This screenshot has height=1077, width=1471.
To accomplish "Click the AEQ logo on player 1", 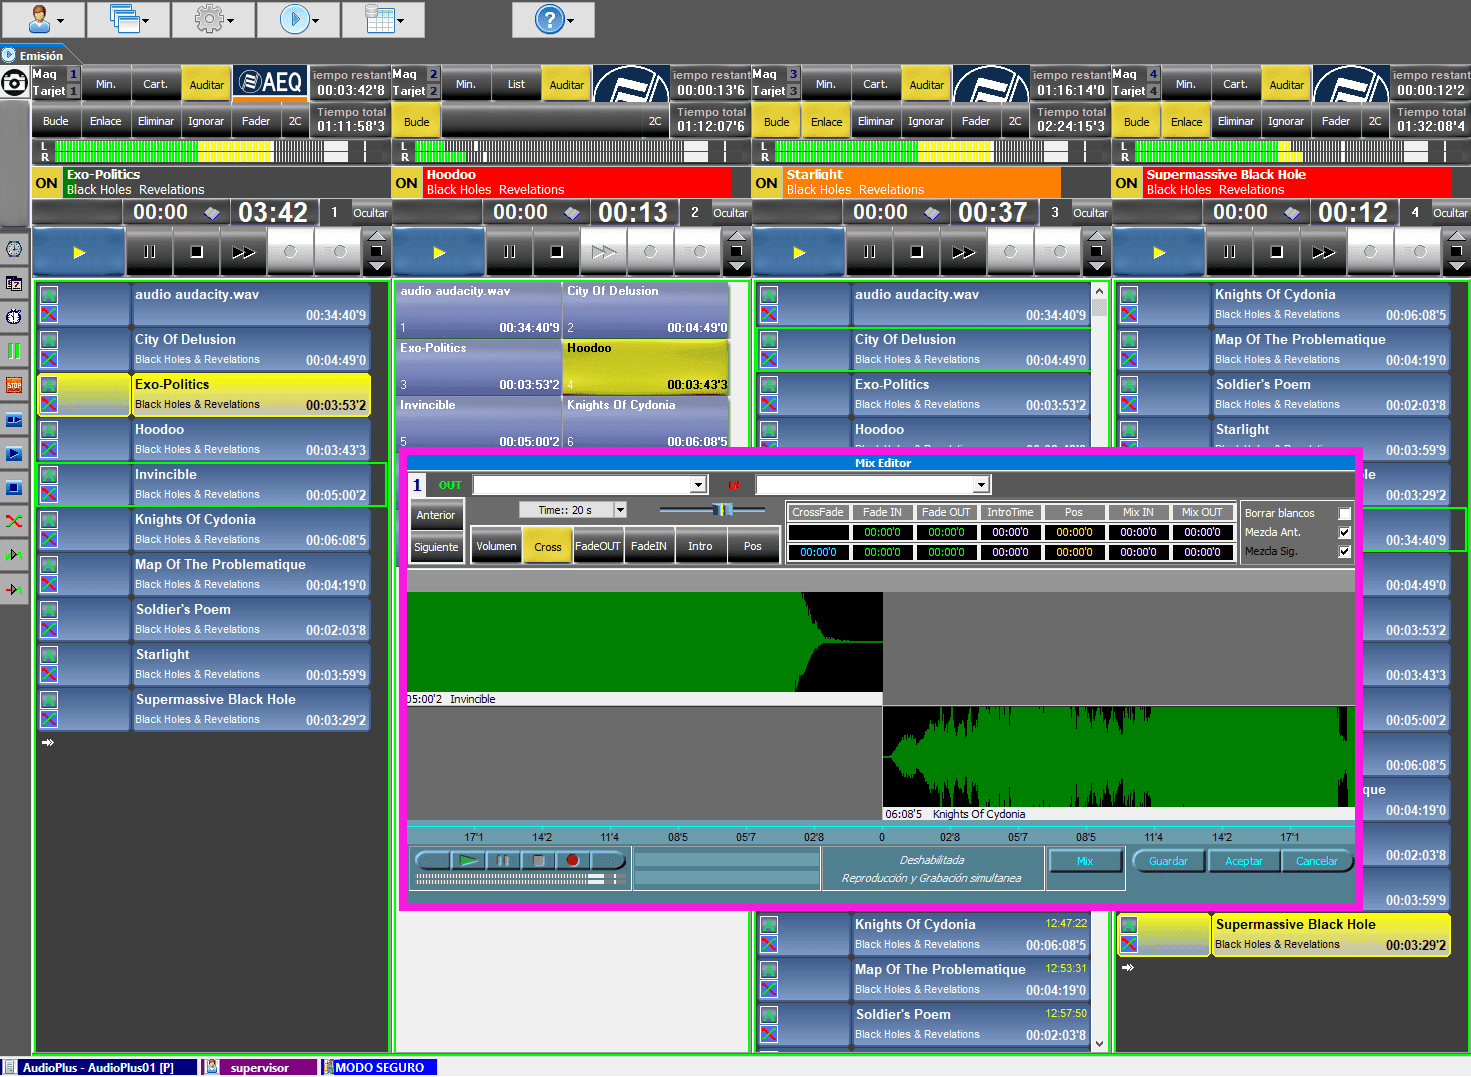I will (x=271, y=83).
